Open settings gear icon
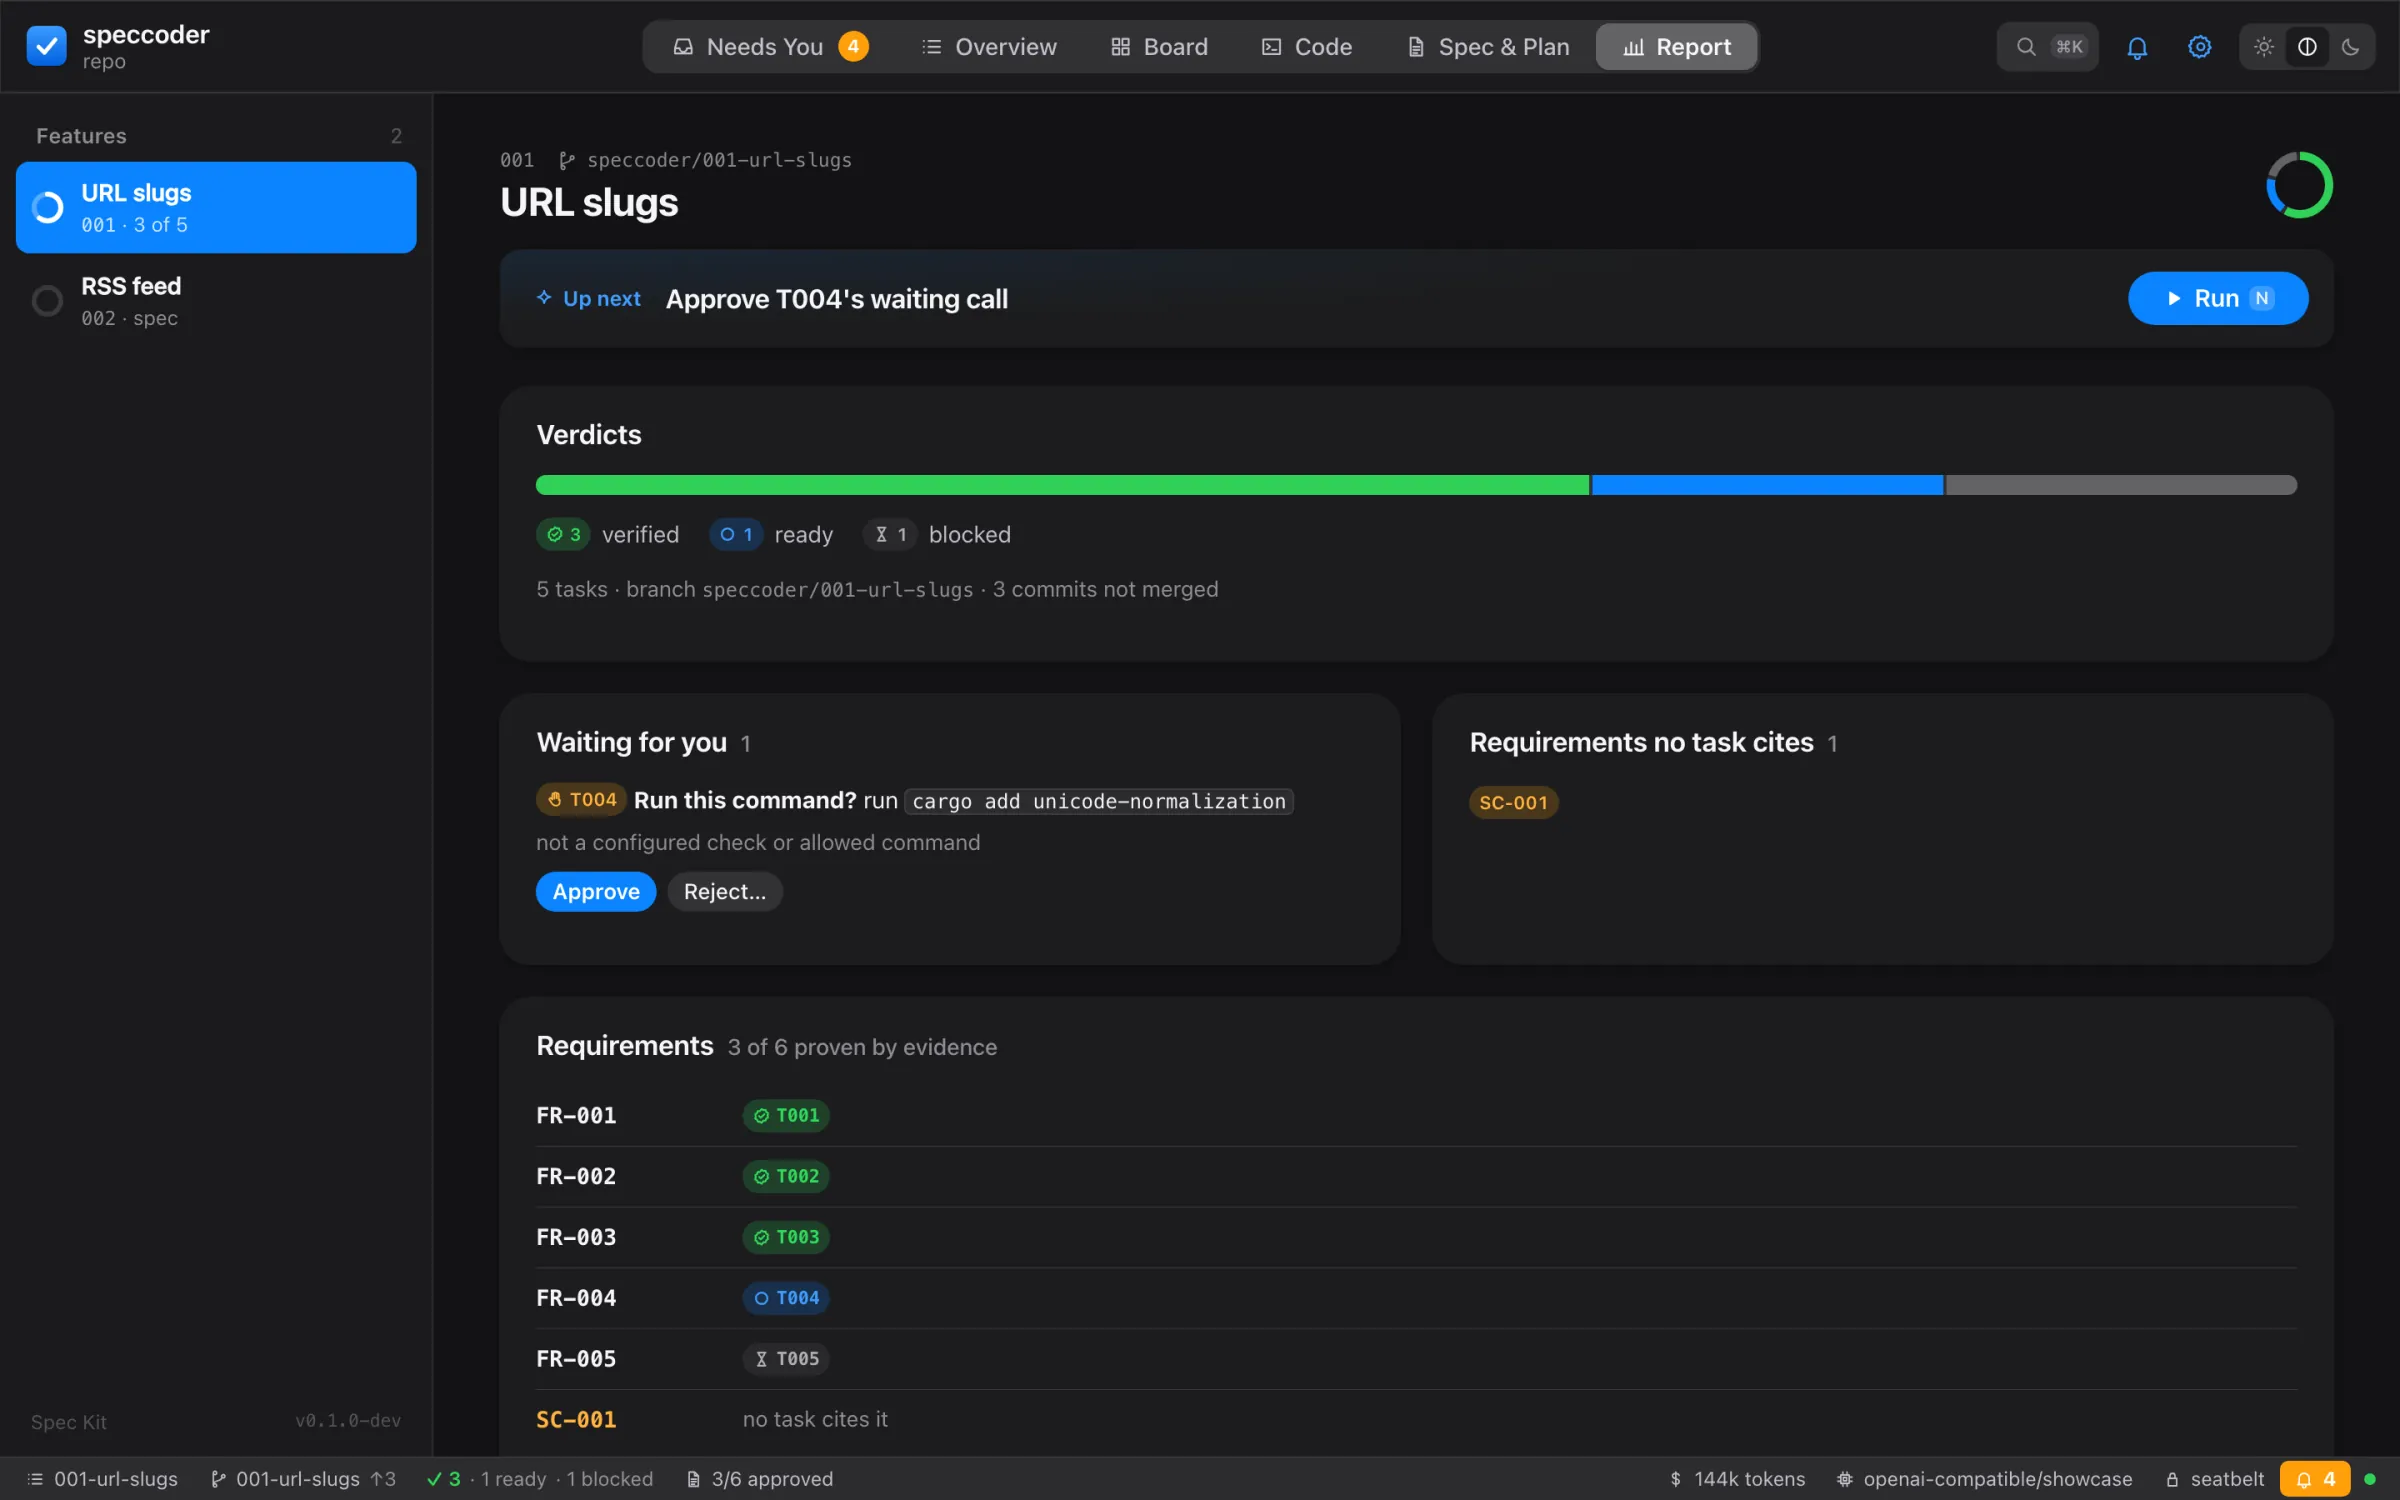 [2199, 47]
